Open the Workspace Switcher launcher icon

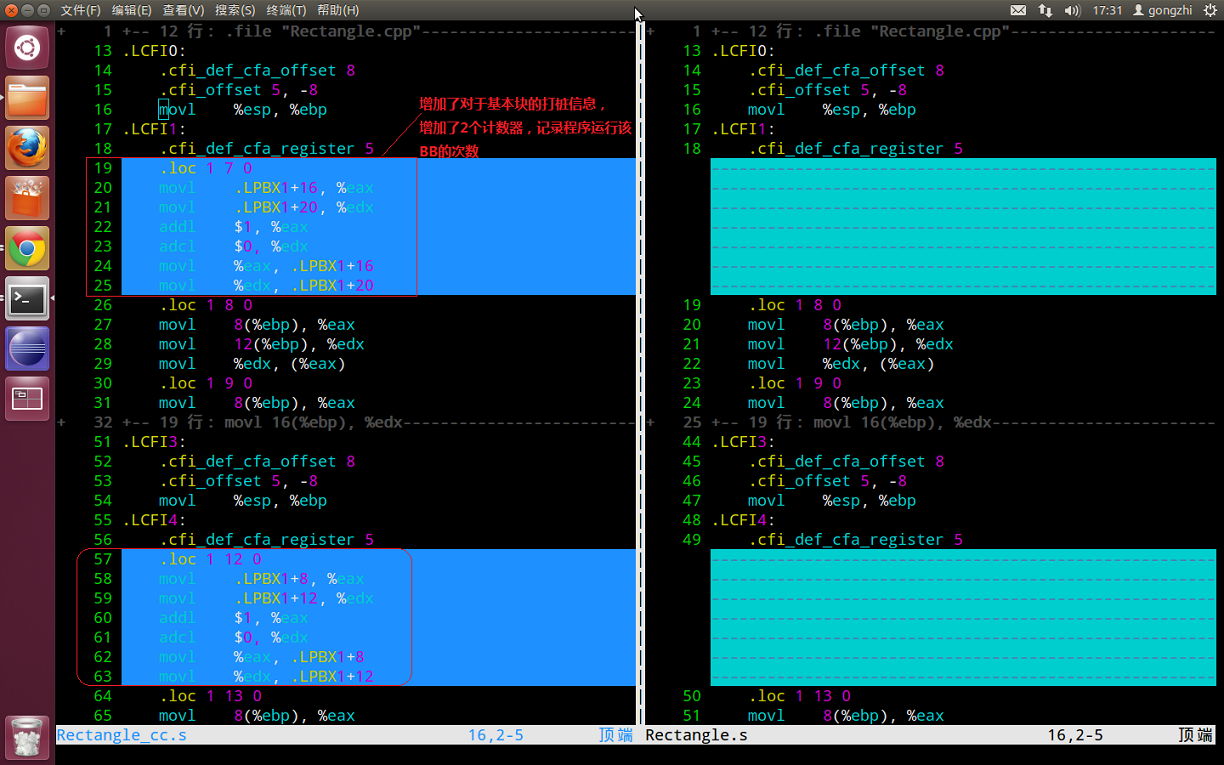[x=27, y=398]
